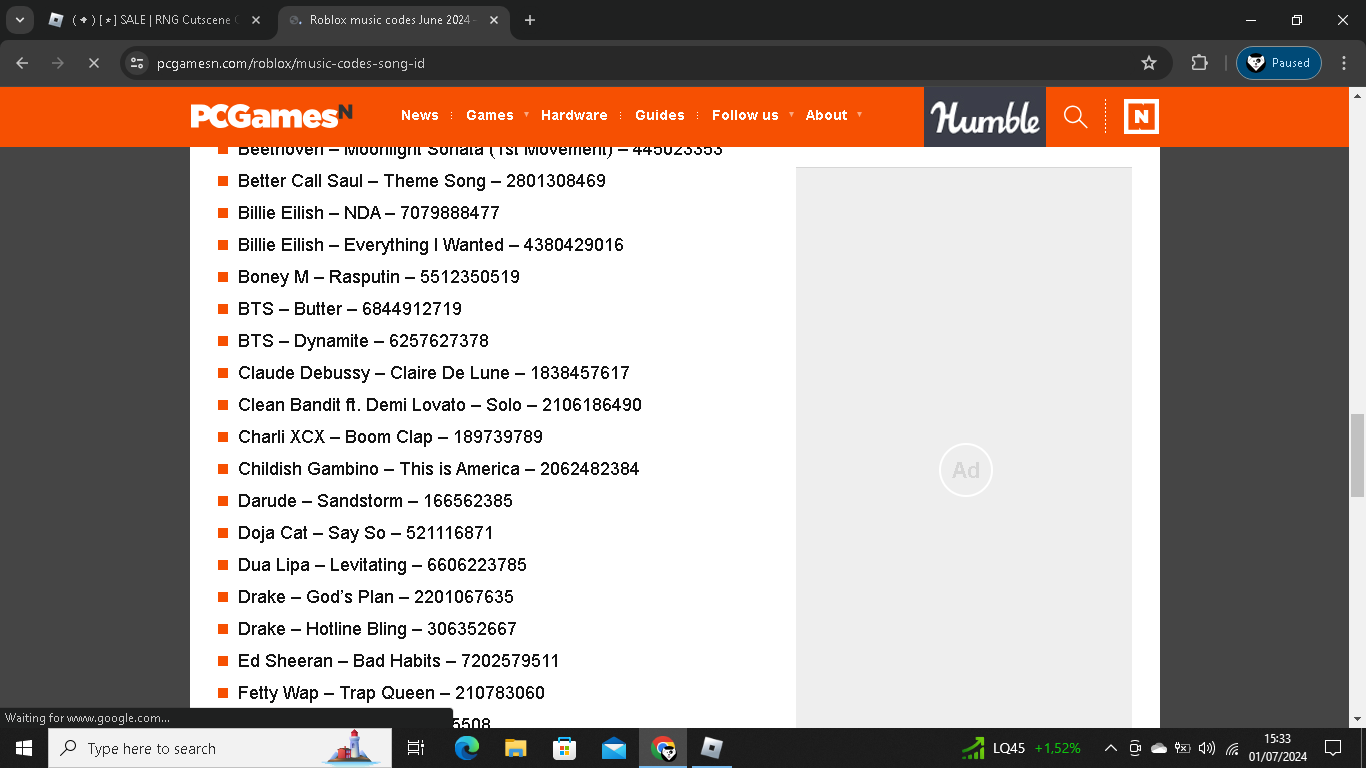Open the Windows Start menu
The height and width of the screenshot is (768, 1366).
click(x=24, y=748)
